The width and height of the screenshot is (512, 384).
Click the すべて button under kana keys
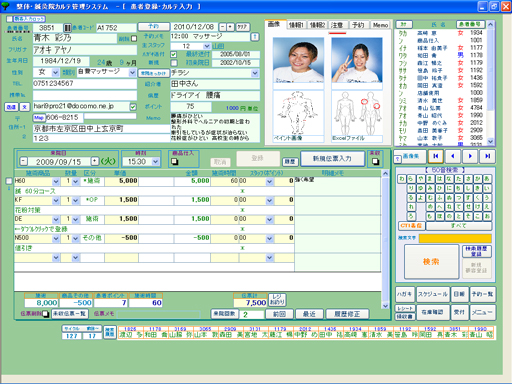coord(459,226)
